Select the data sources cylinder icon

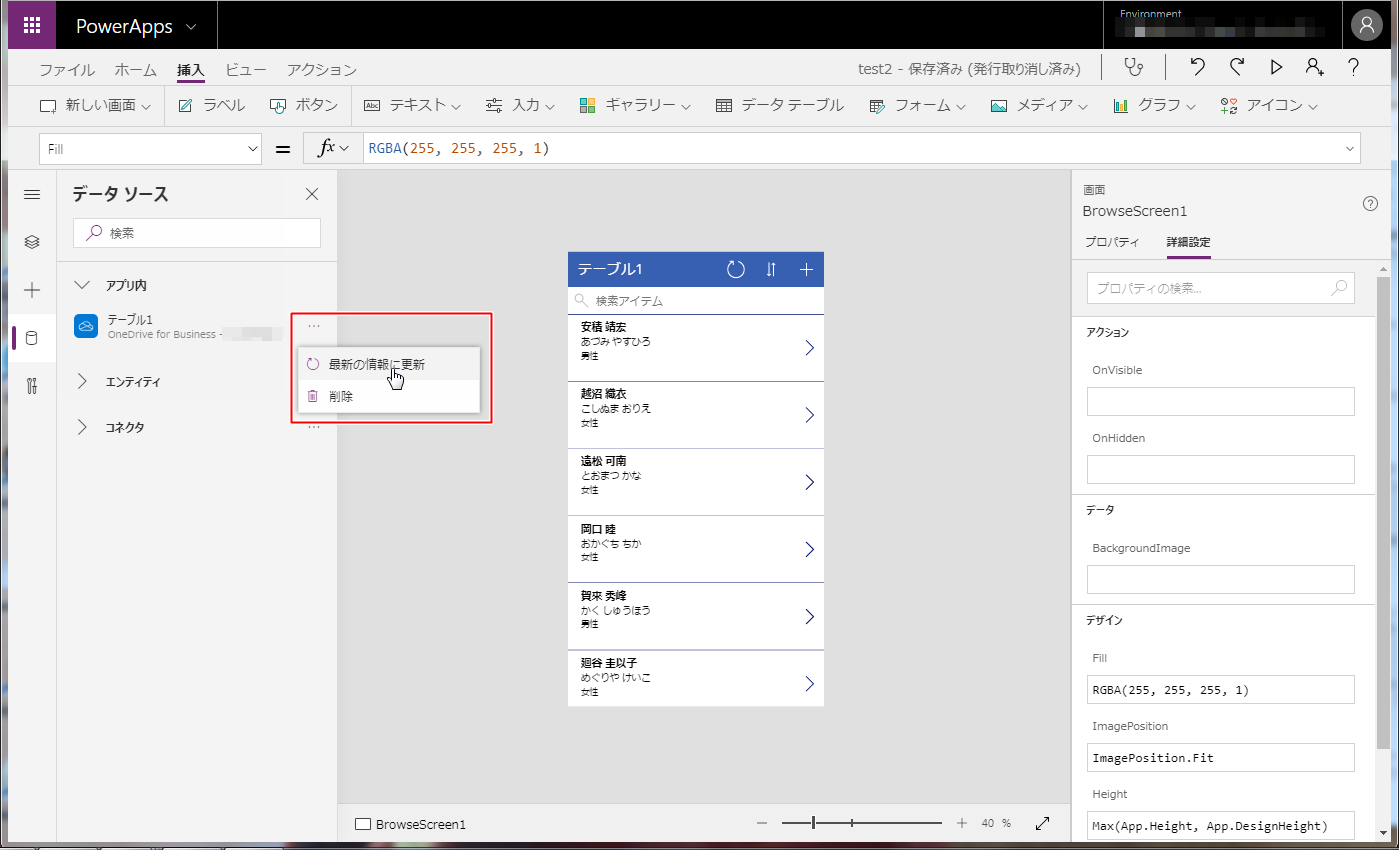[32, 338]
